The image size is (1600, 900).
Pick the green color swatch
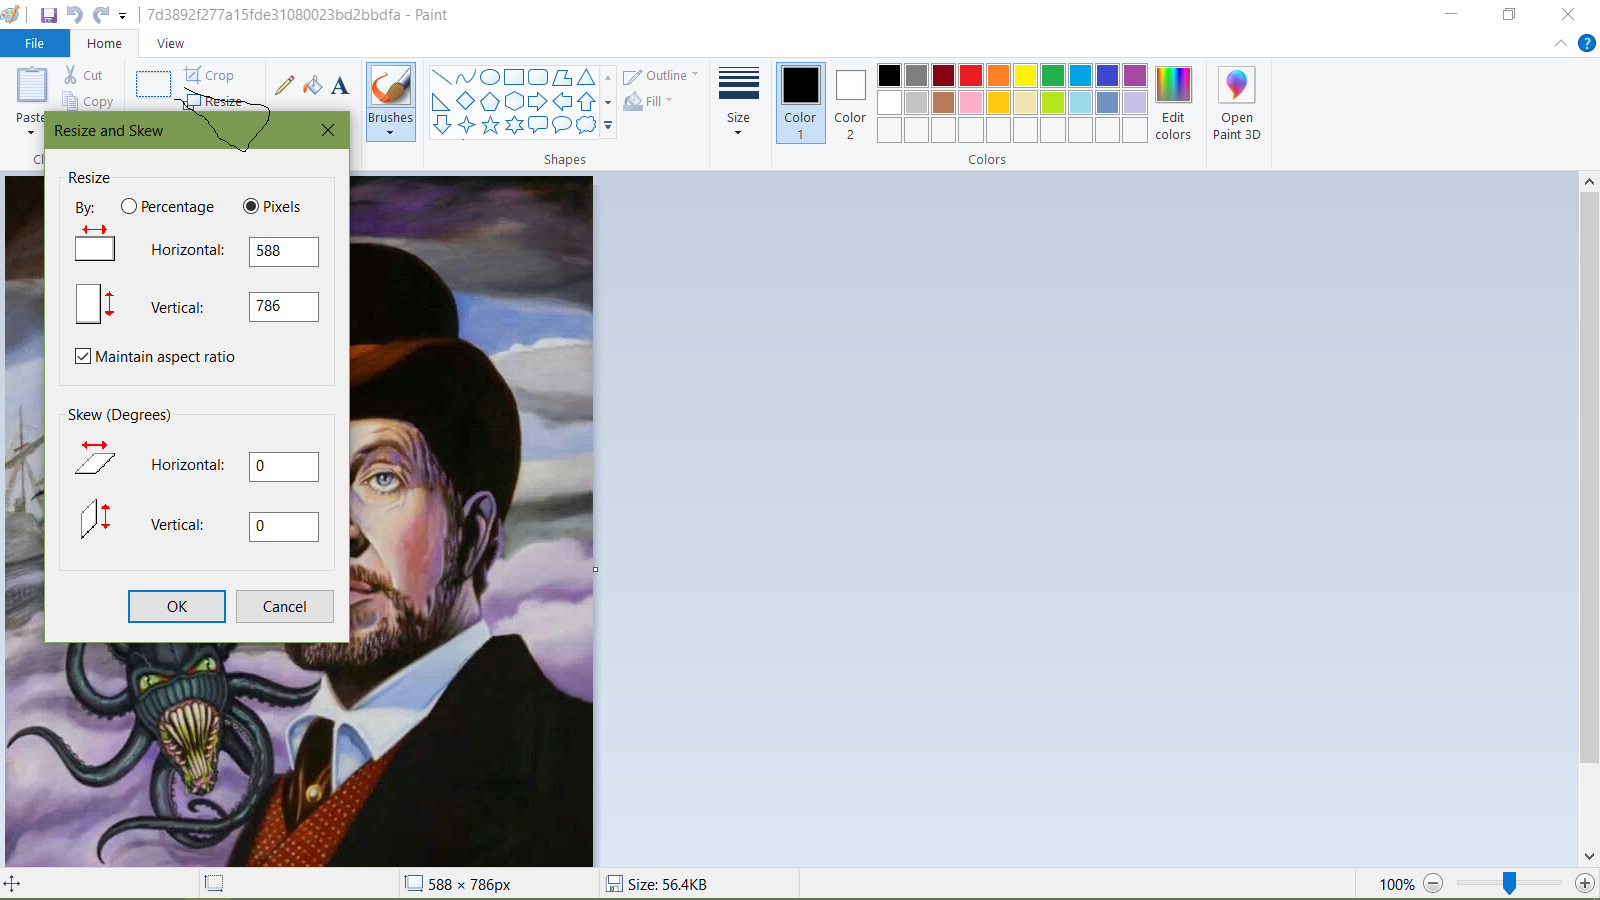[x=1052, y=76]
